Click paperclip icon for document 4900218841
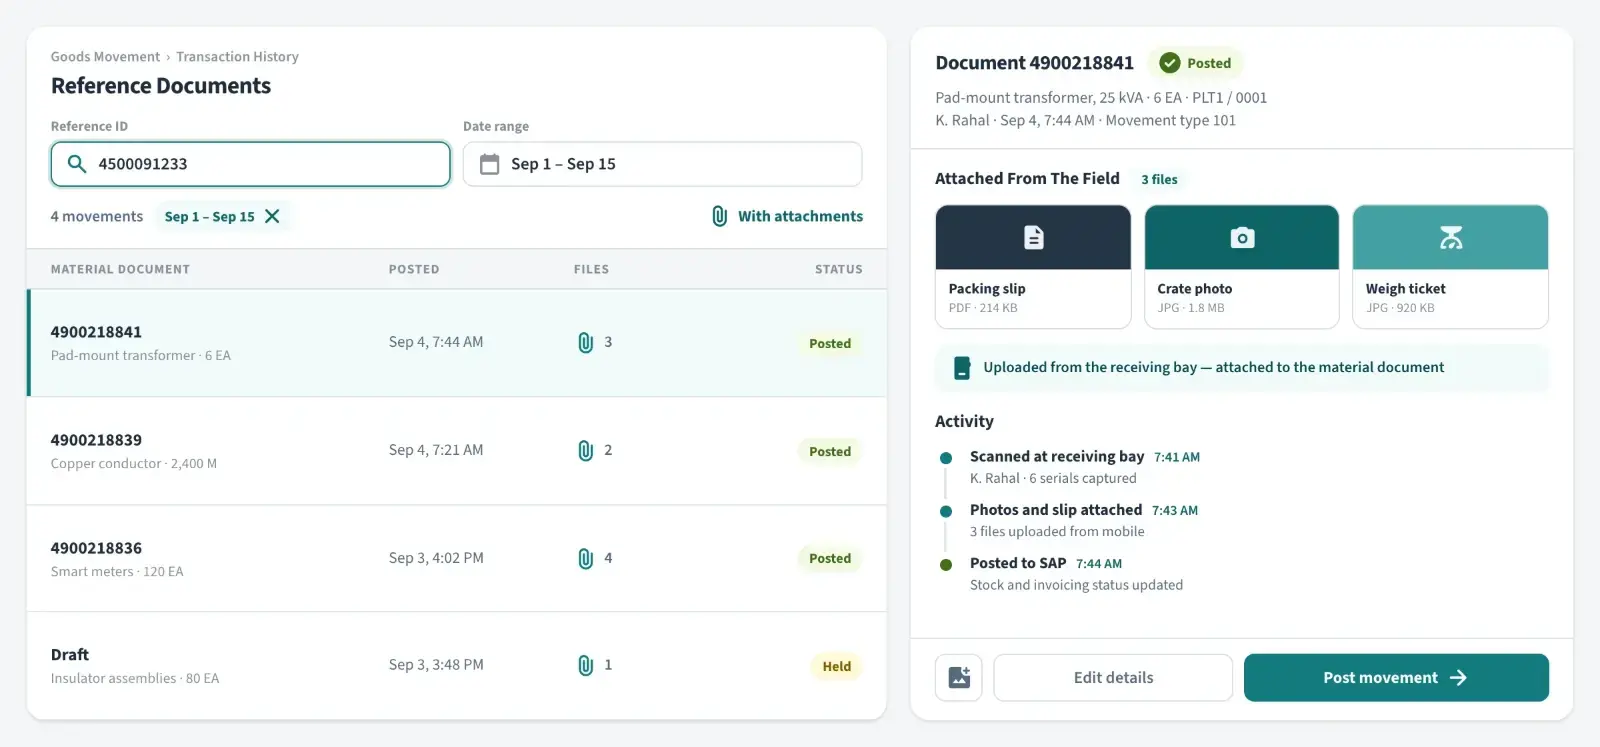1600x747 pixels. 586,343
